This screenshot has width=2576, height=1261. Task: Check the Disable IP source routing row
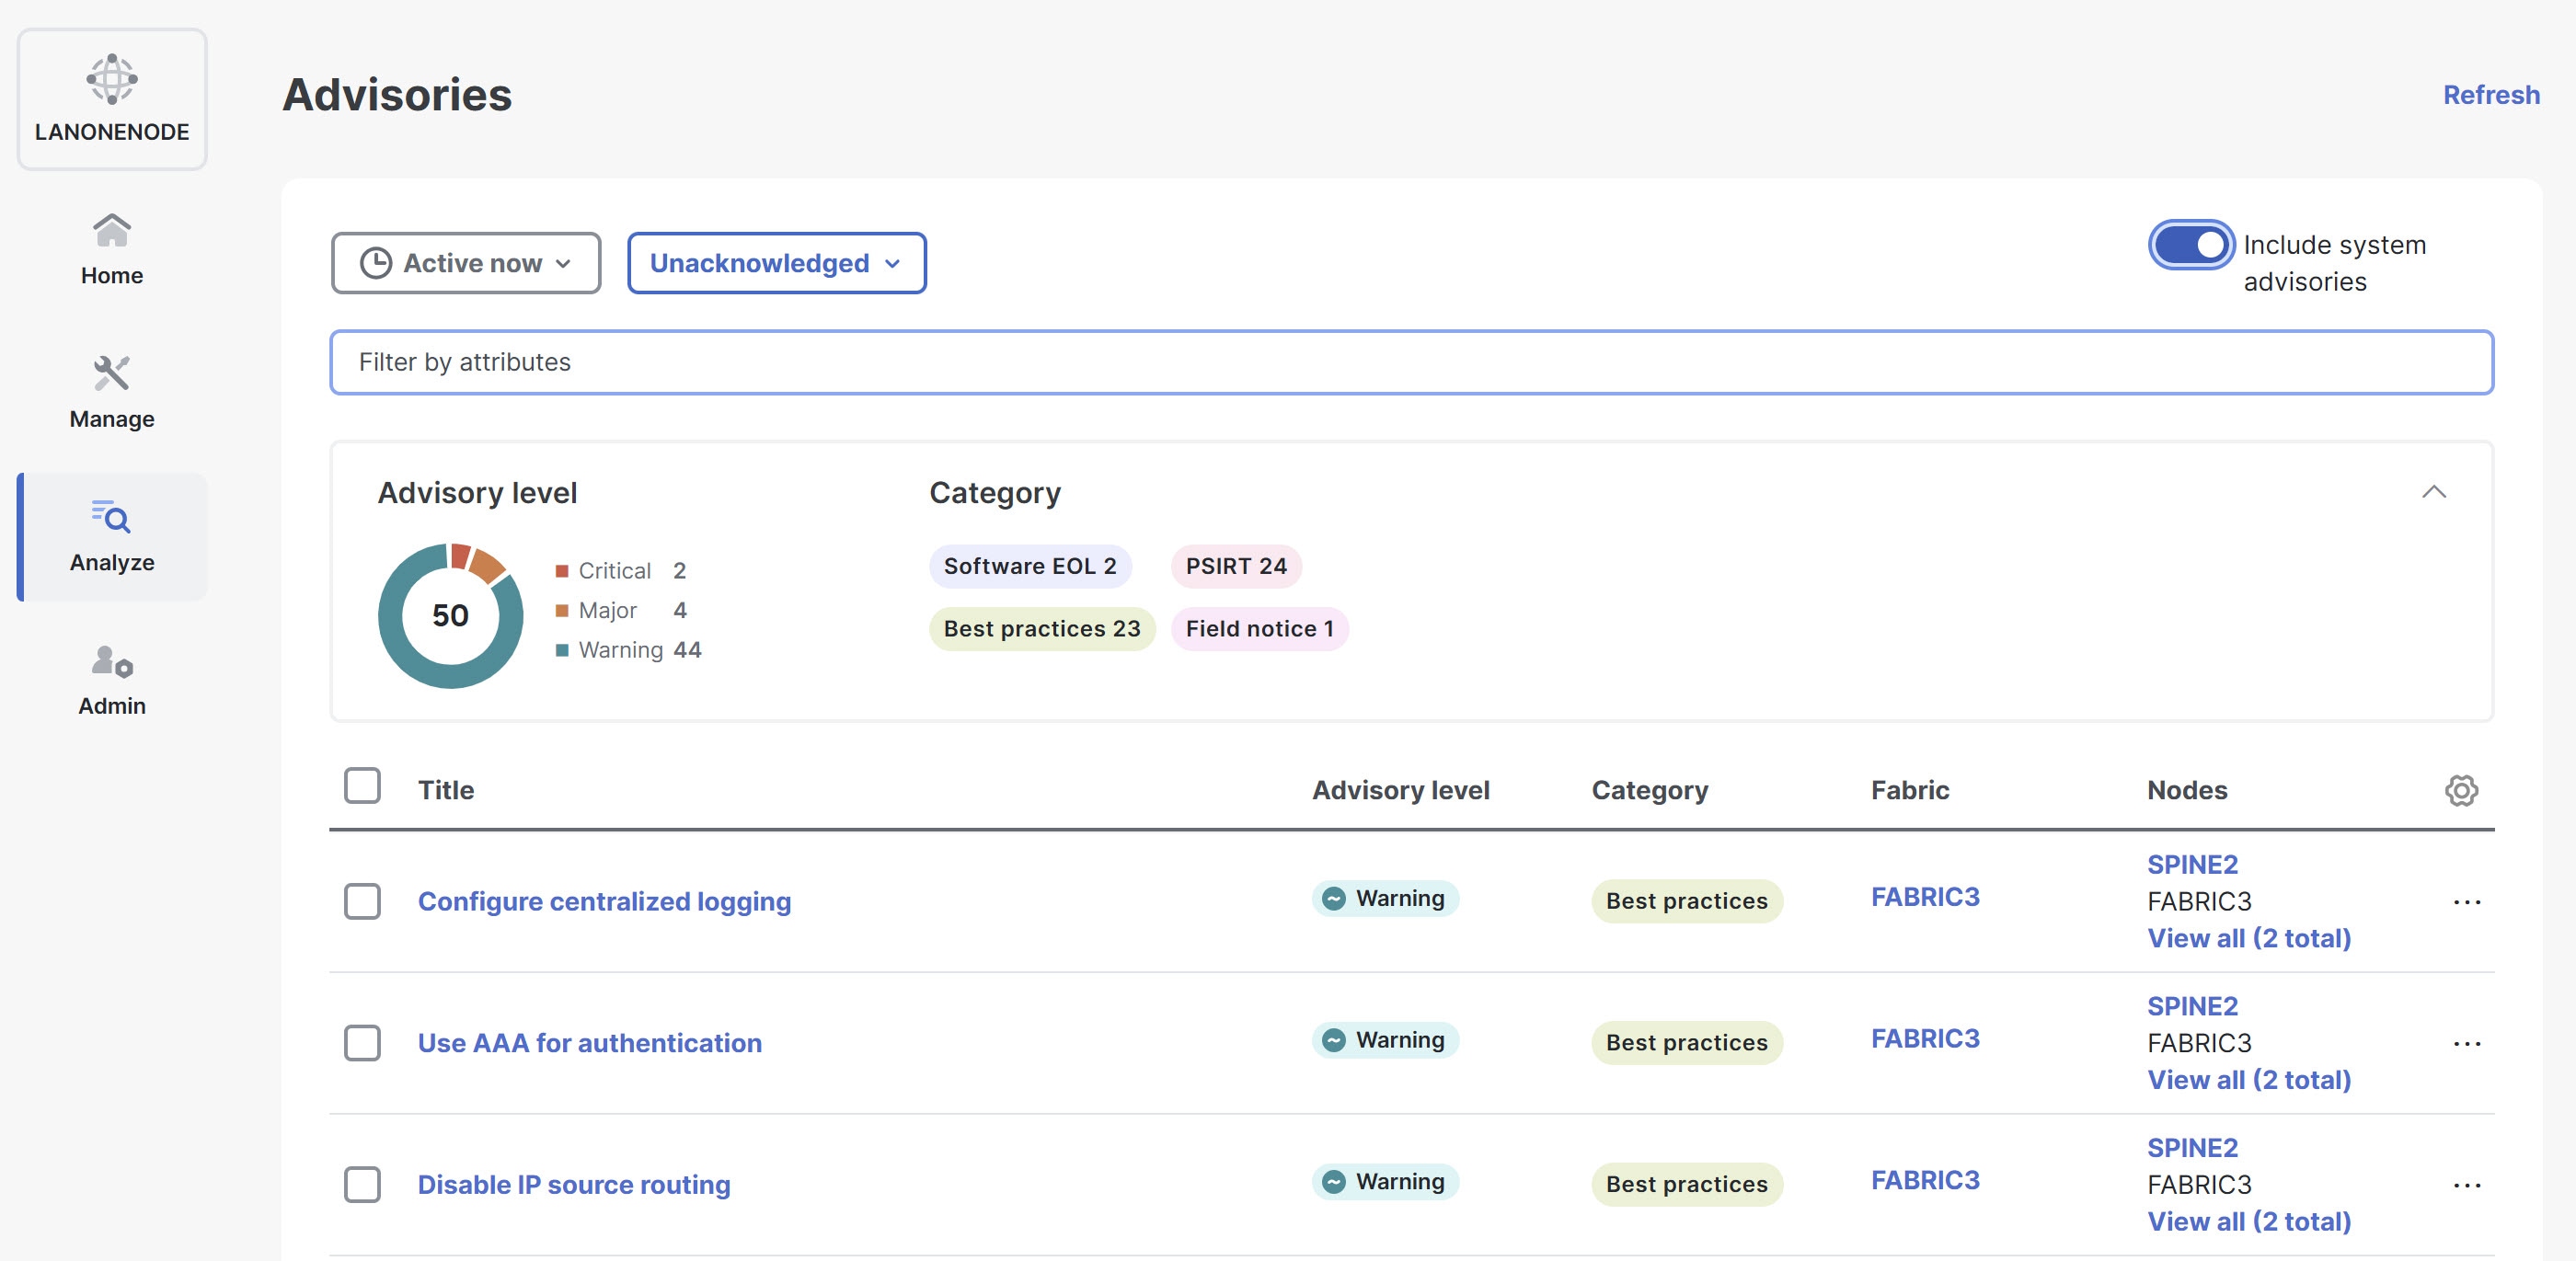362,1185
